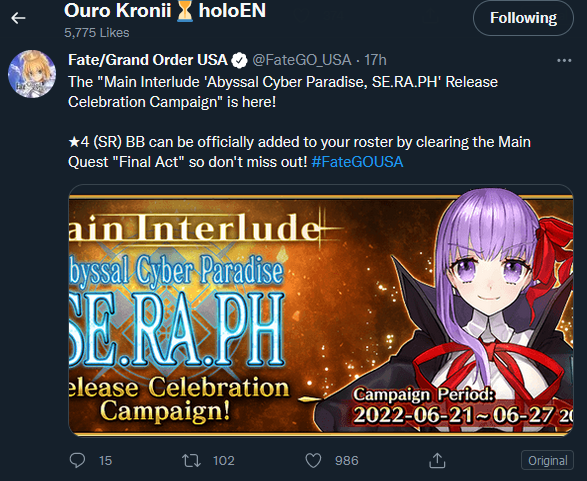The height and width of the screenshot is (481, 587).
Task: Click the Original image button
Action: 547,460
